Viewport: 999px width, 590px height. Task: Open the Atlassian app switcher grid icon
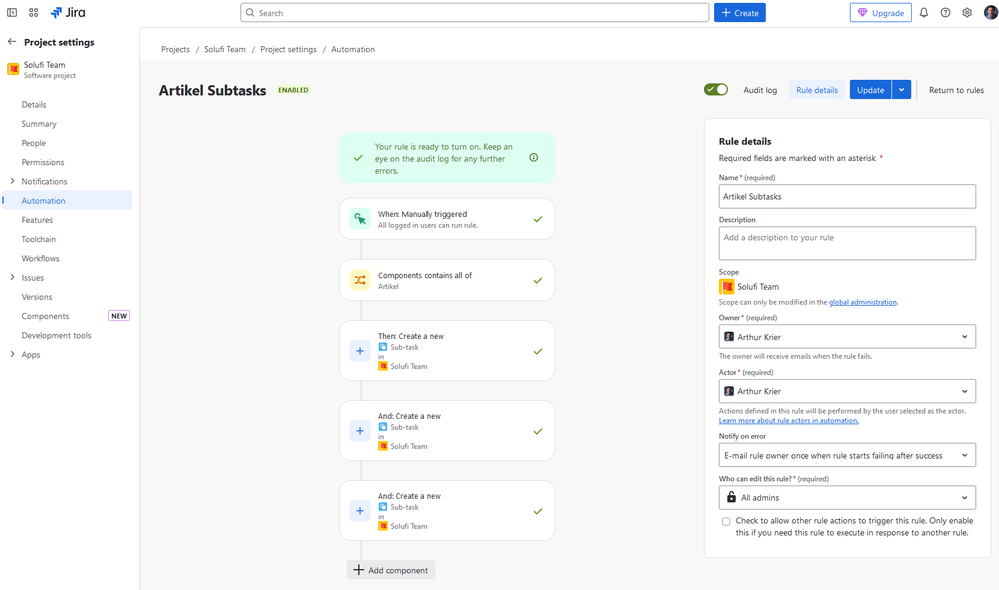coord(34,12)
